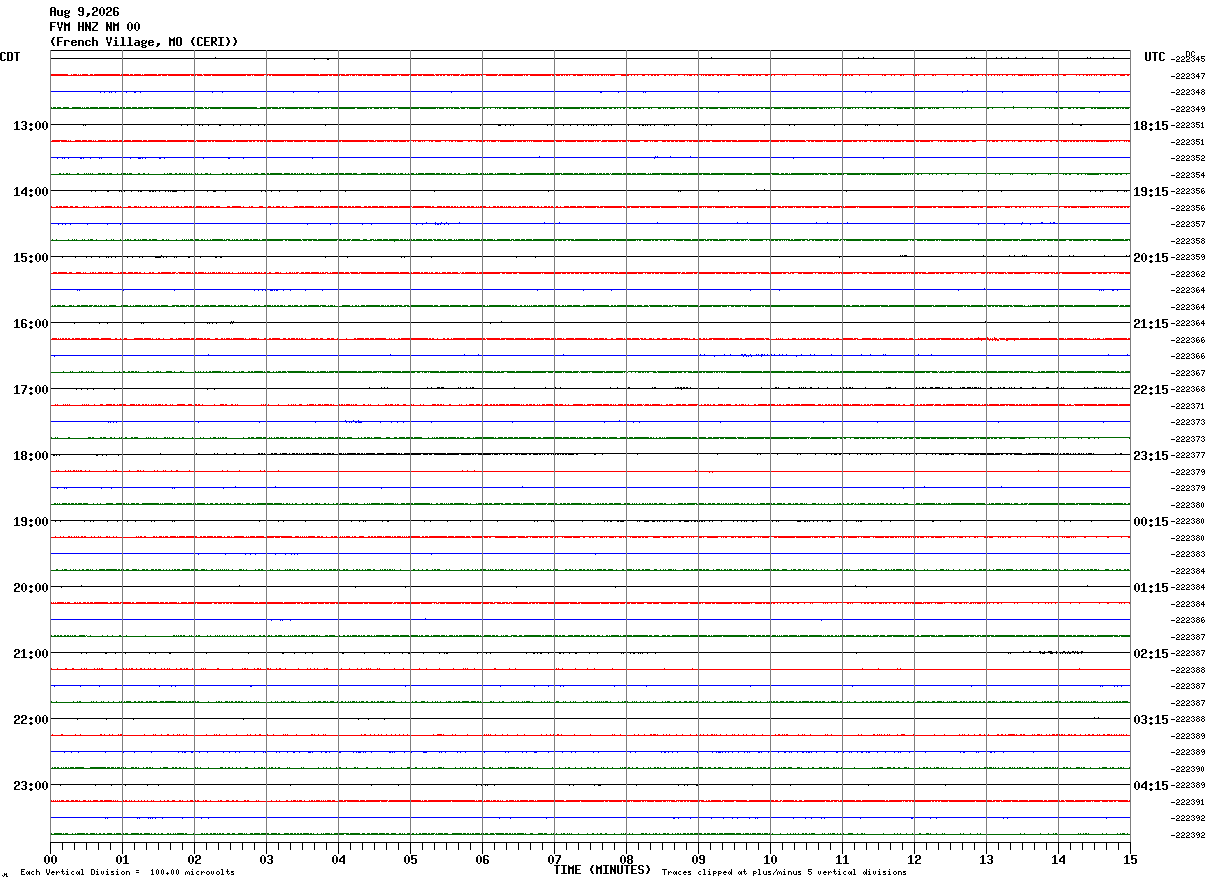Click the 18:00 CDT time label
Viewport: 1210px width, 886px height.
point(30,456)
